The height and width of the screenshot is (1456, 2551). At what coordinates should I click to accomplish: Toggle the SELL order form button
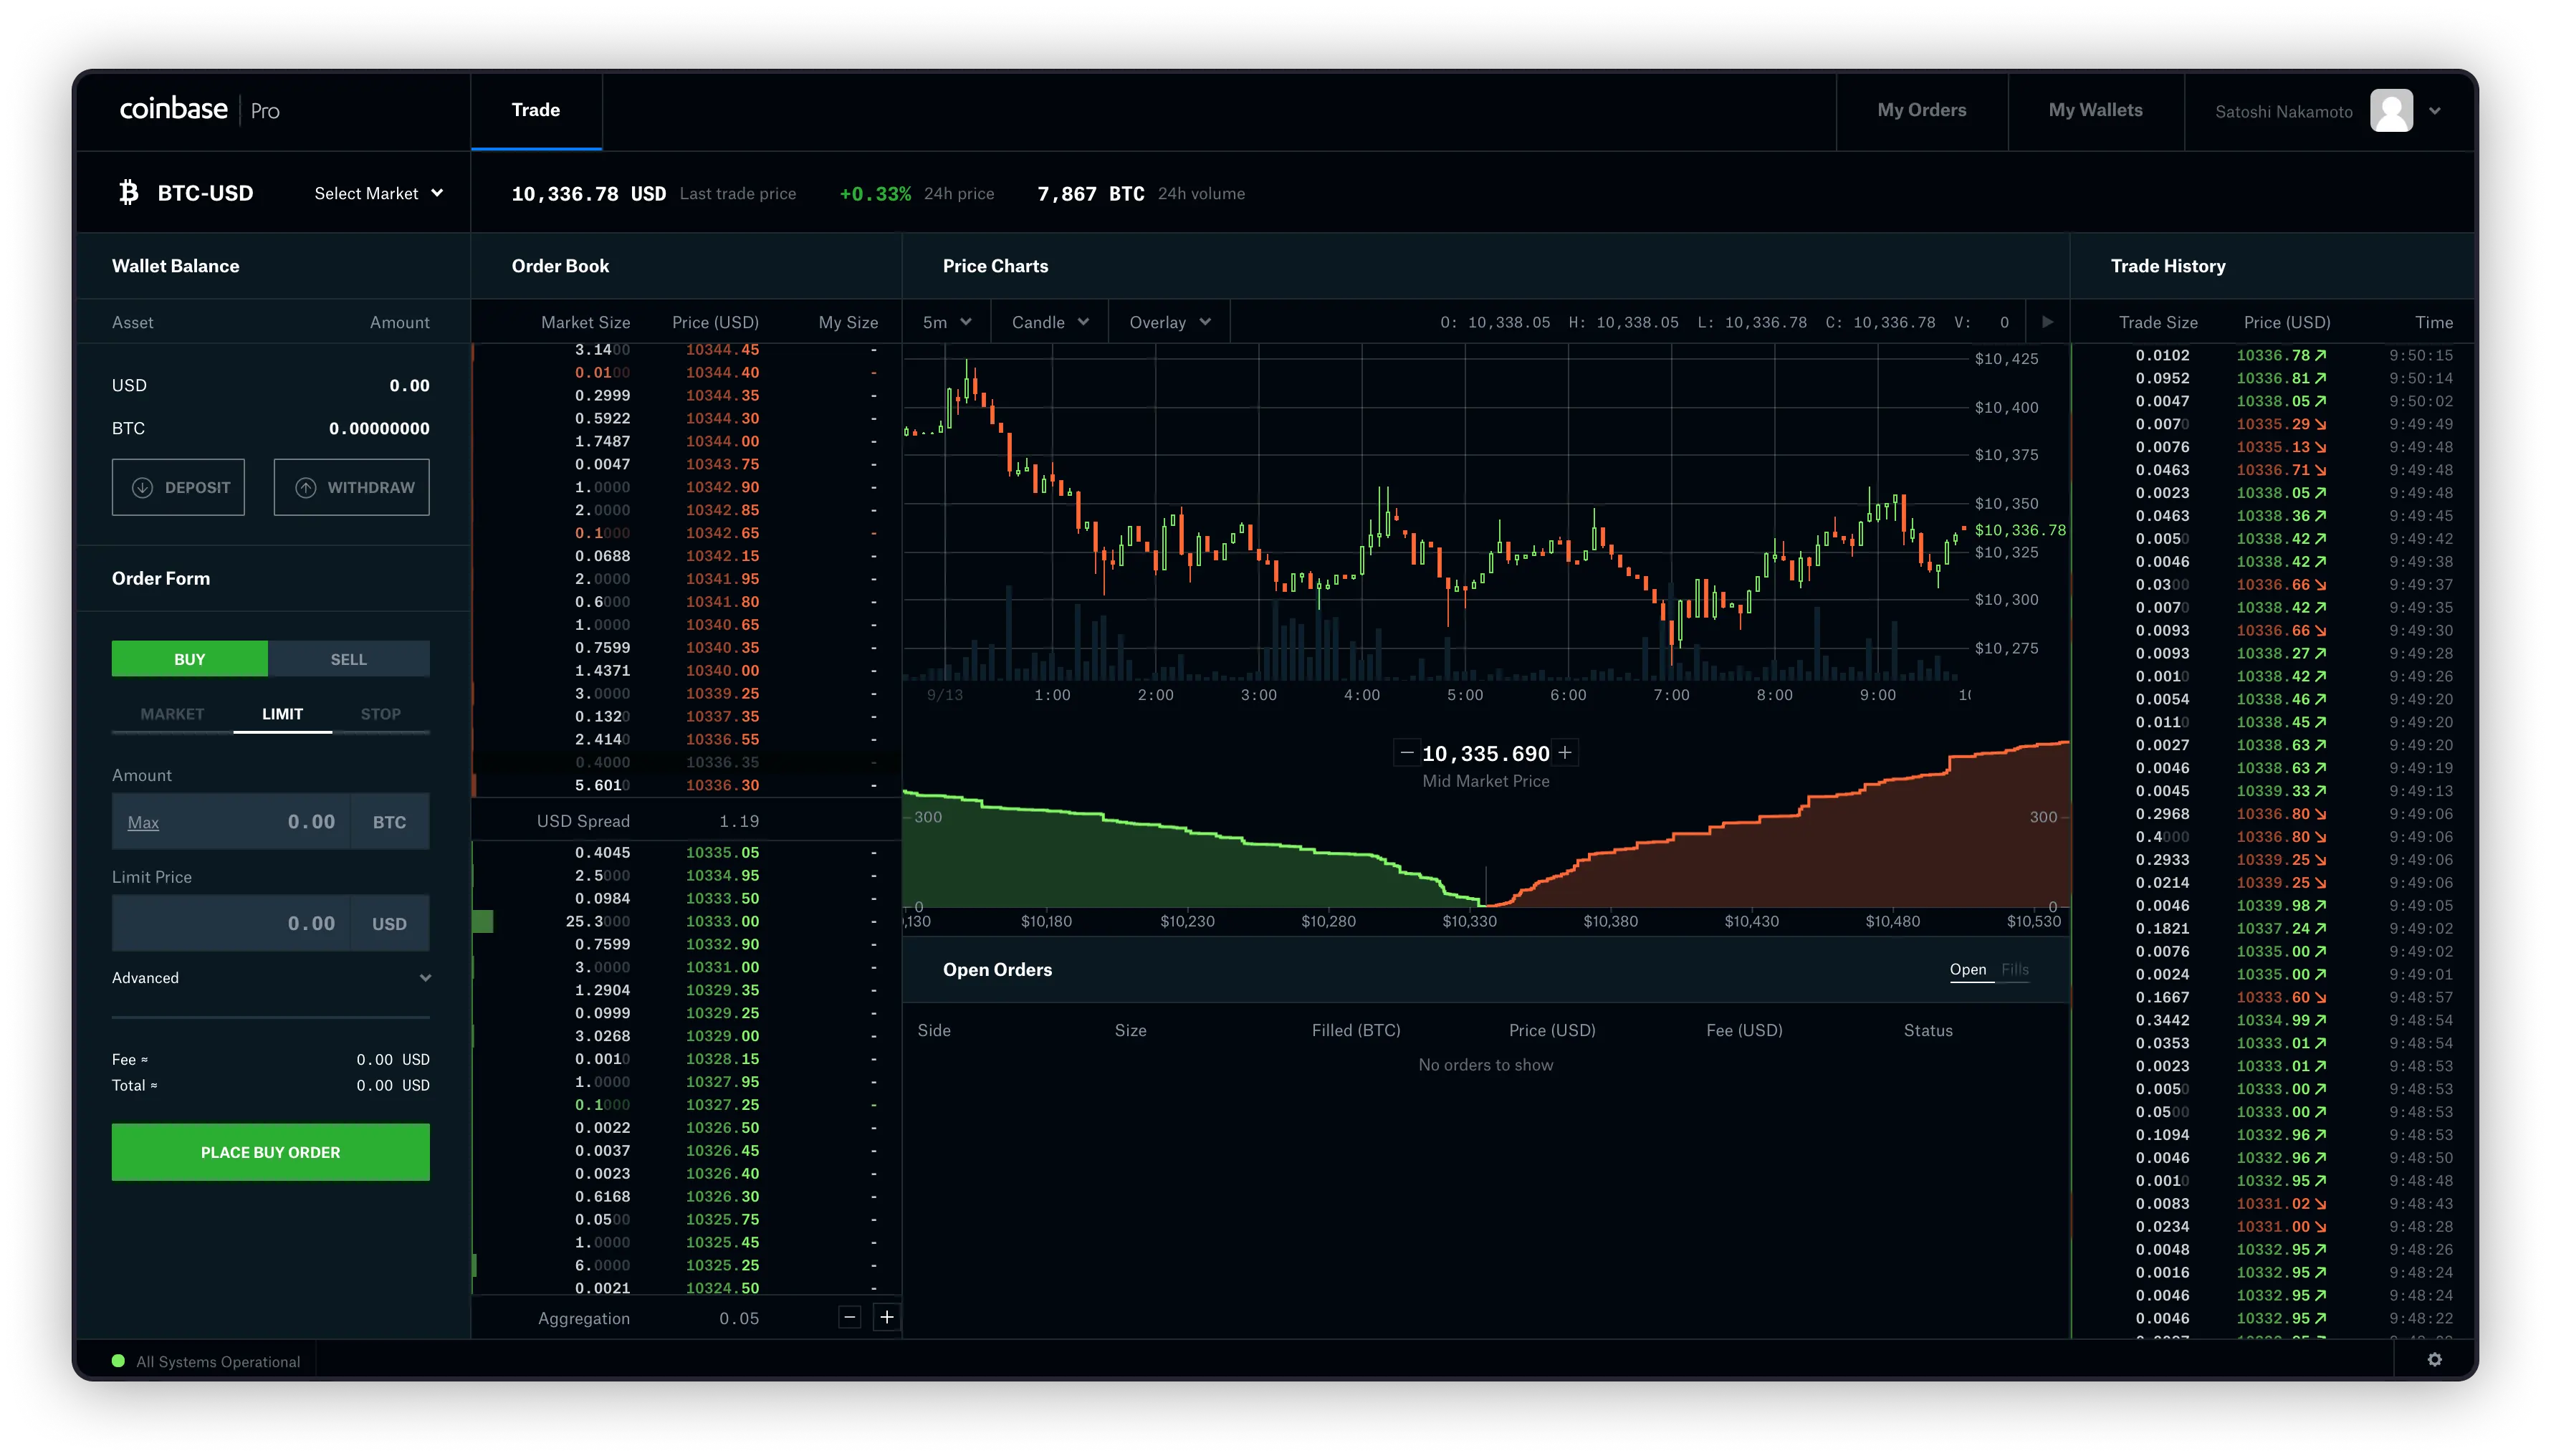(x=349, y=657)
